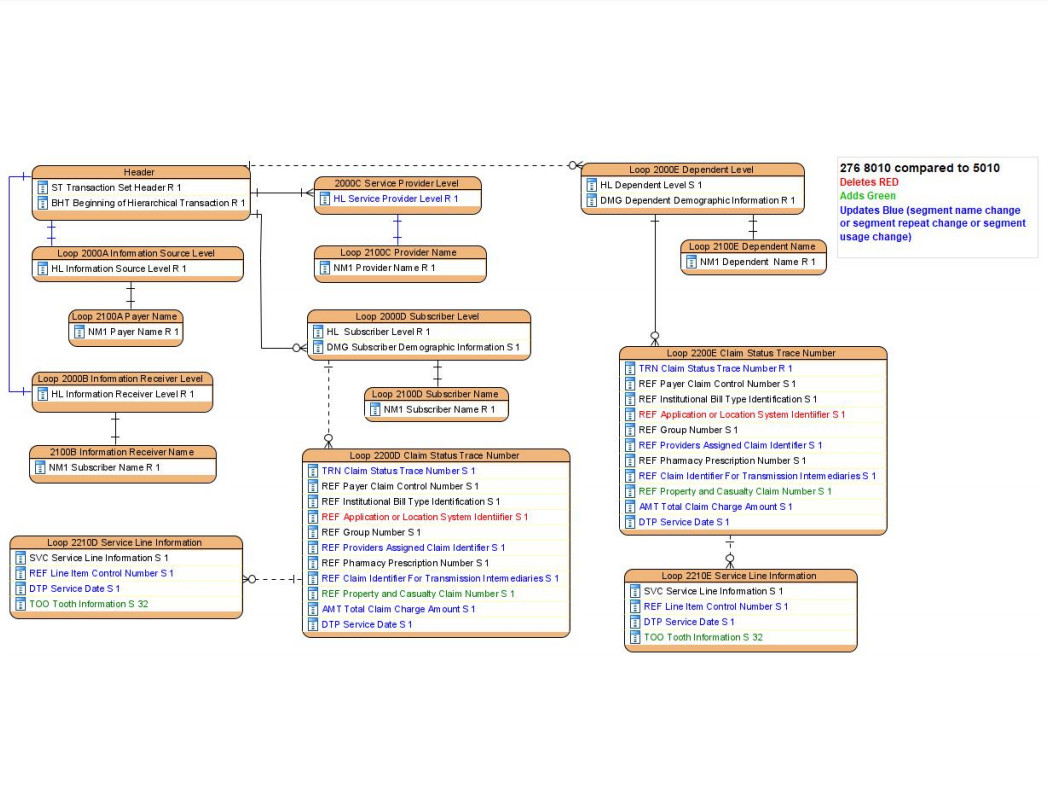Select Loop 2210D Service Line Information title
This screenshot has width=1048, height=811.
[x=124, y=542]
